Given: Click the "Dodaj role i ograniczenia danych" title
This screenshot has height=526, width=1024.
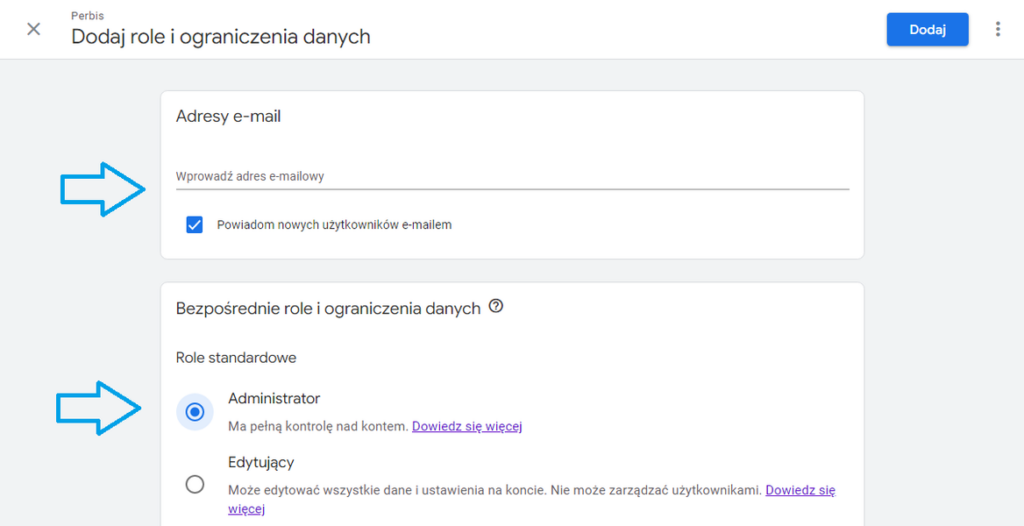Looking at the screenshot, I should tap(220, 37).
